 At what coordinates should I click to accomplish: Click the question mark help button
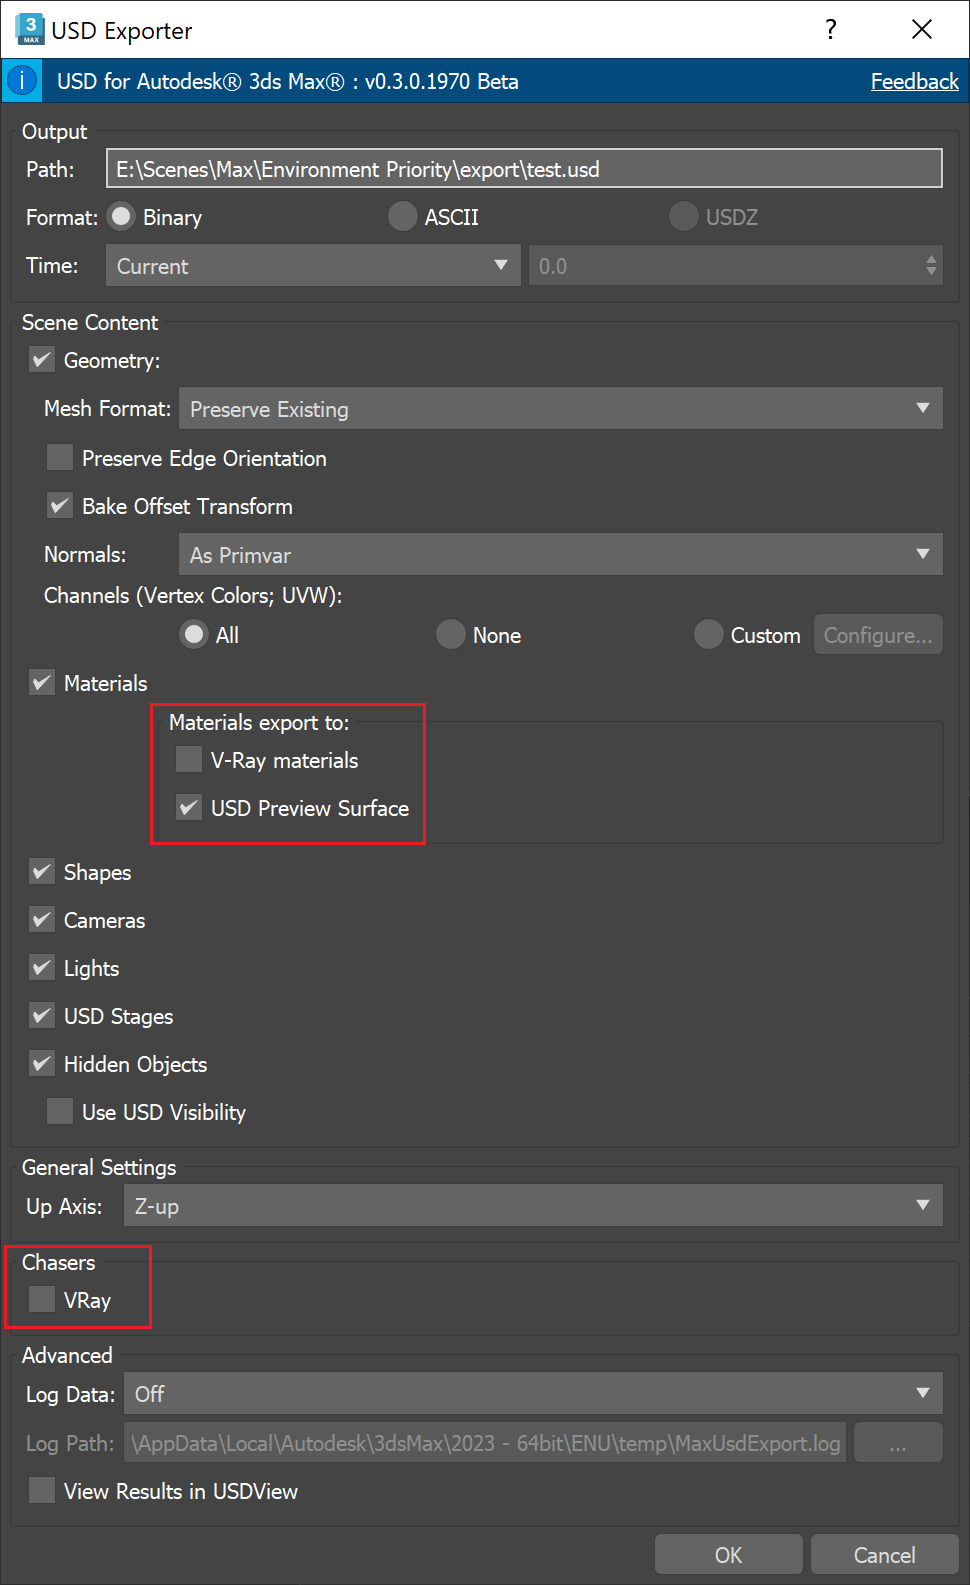830,30
